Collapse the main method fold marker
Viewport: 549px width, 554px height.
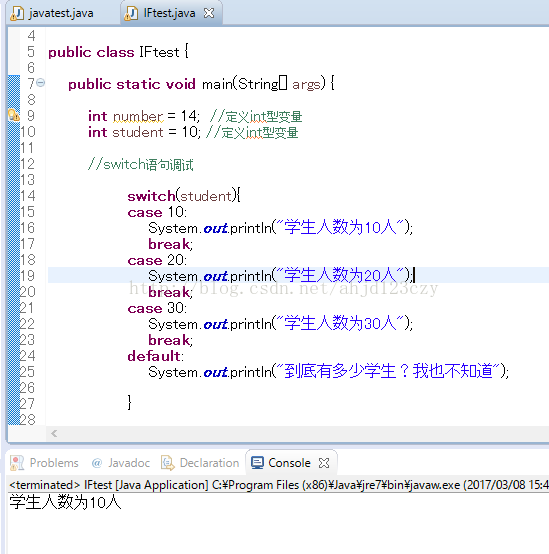[41, 83]
